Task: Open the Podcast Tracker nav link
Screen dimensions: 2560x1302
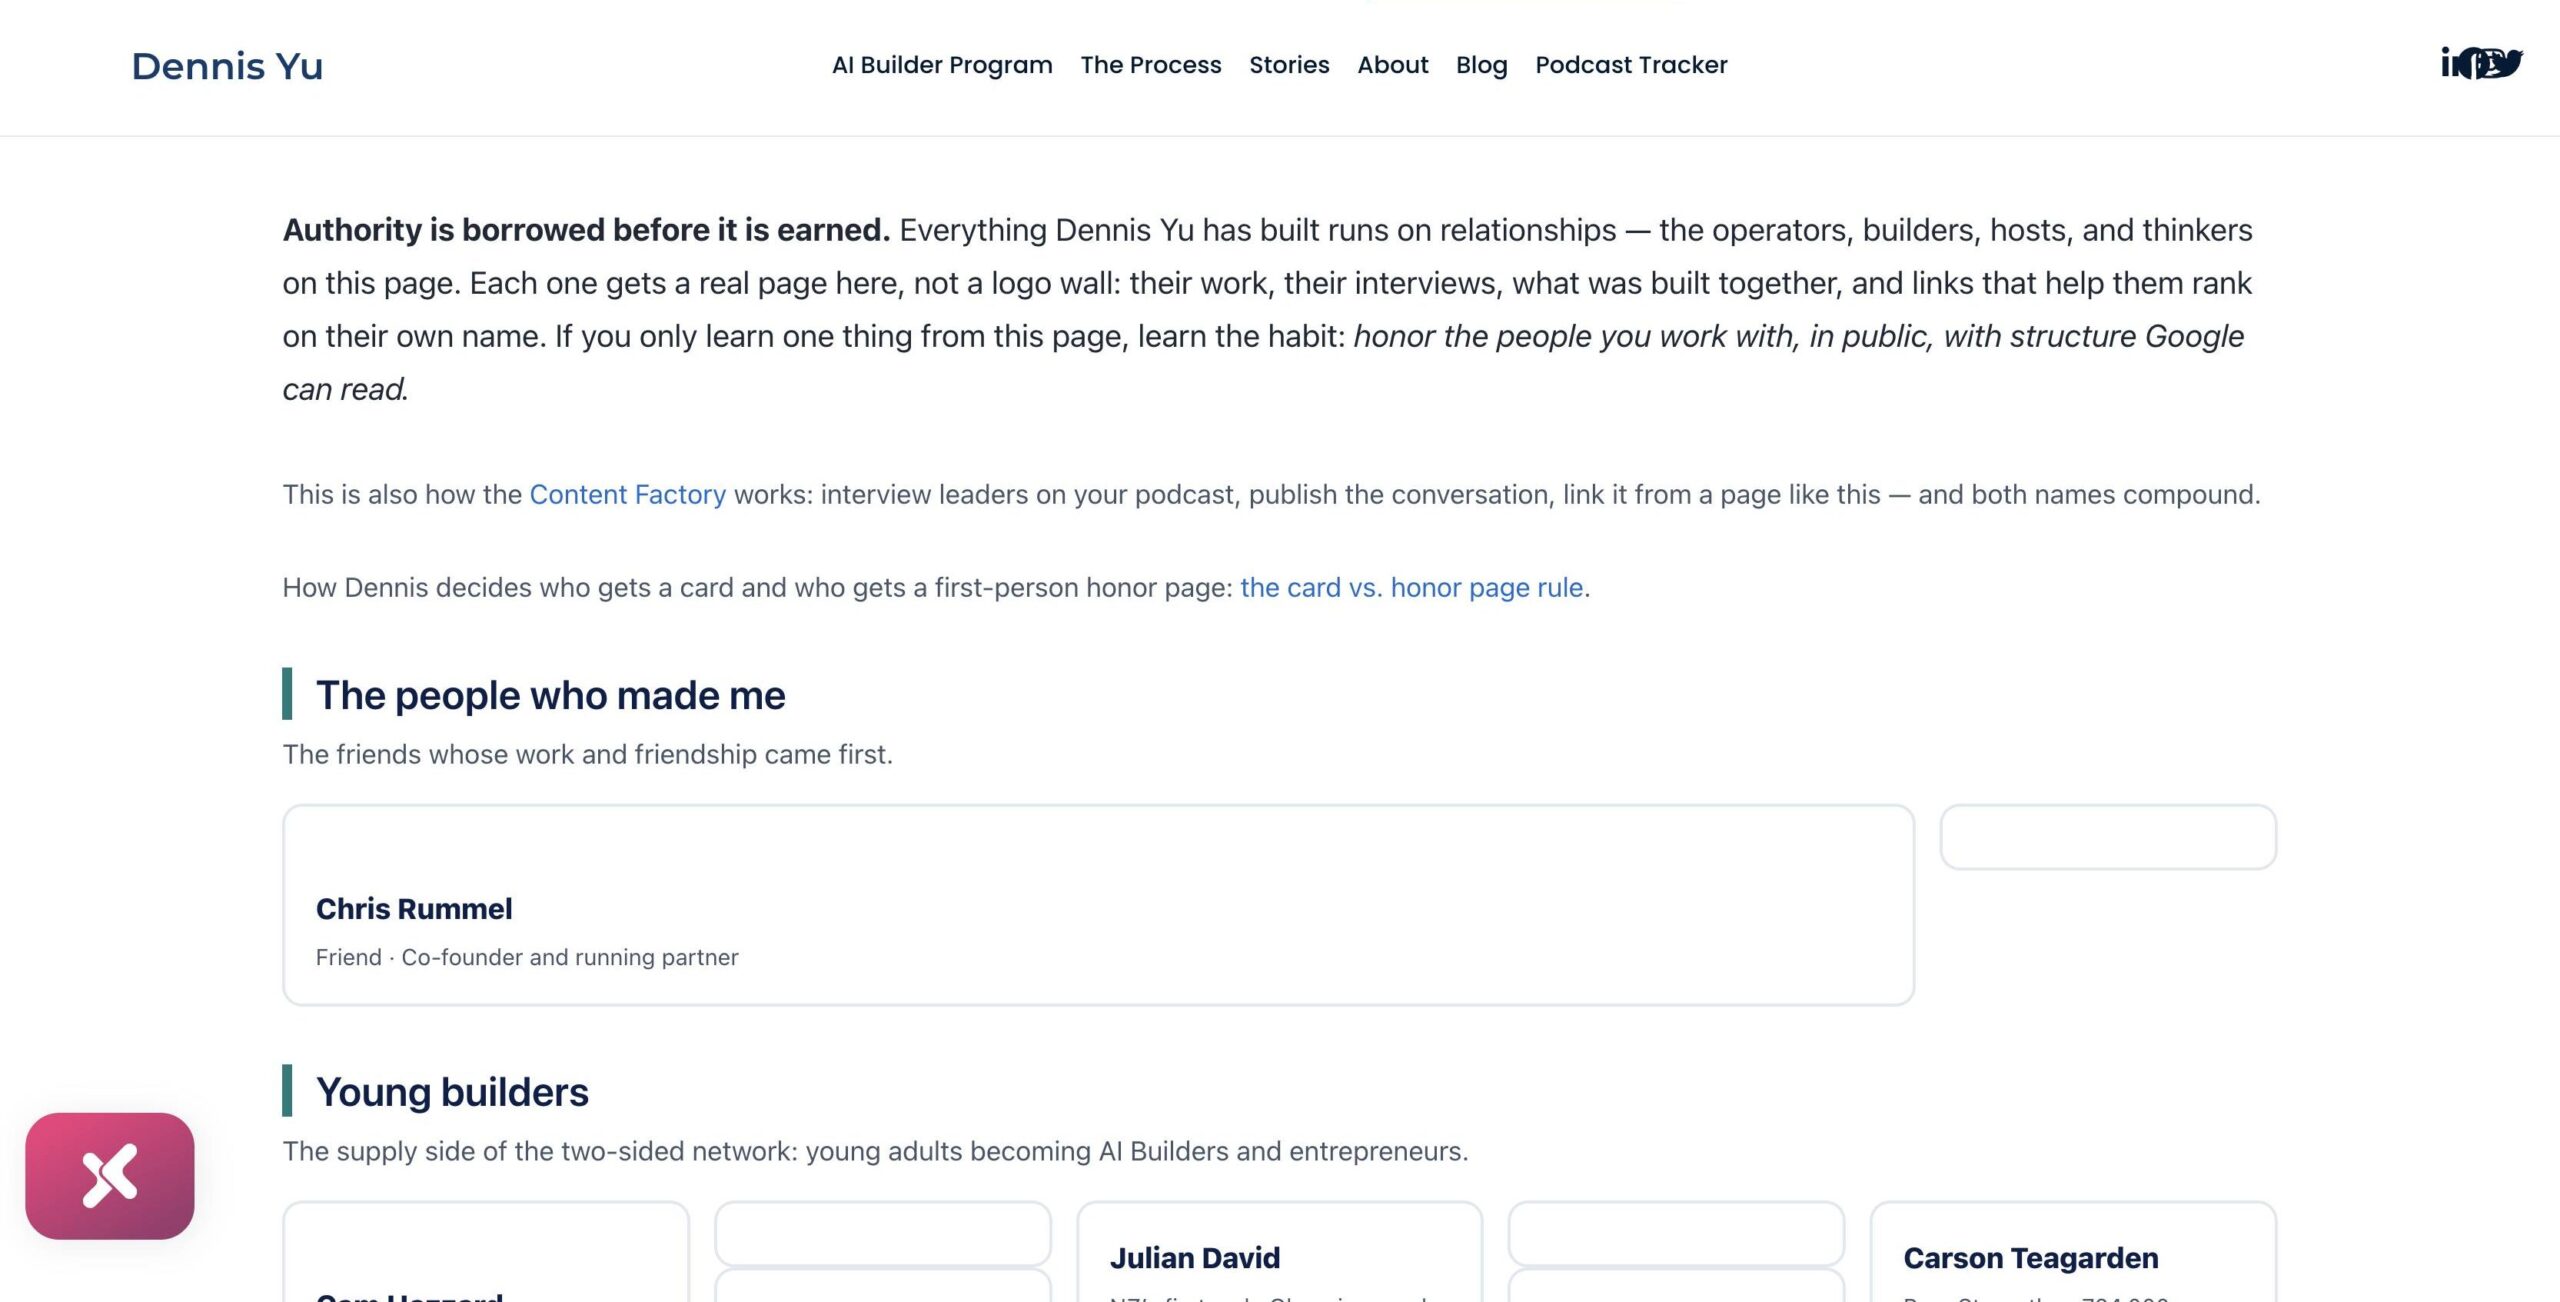Action: [1631, 65]
